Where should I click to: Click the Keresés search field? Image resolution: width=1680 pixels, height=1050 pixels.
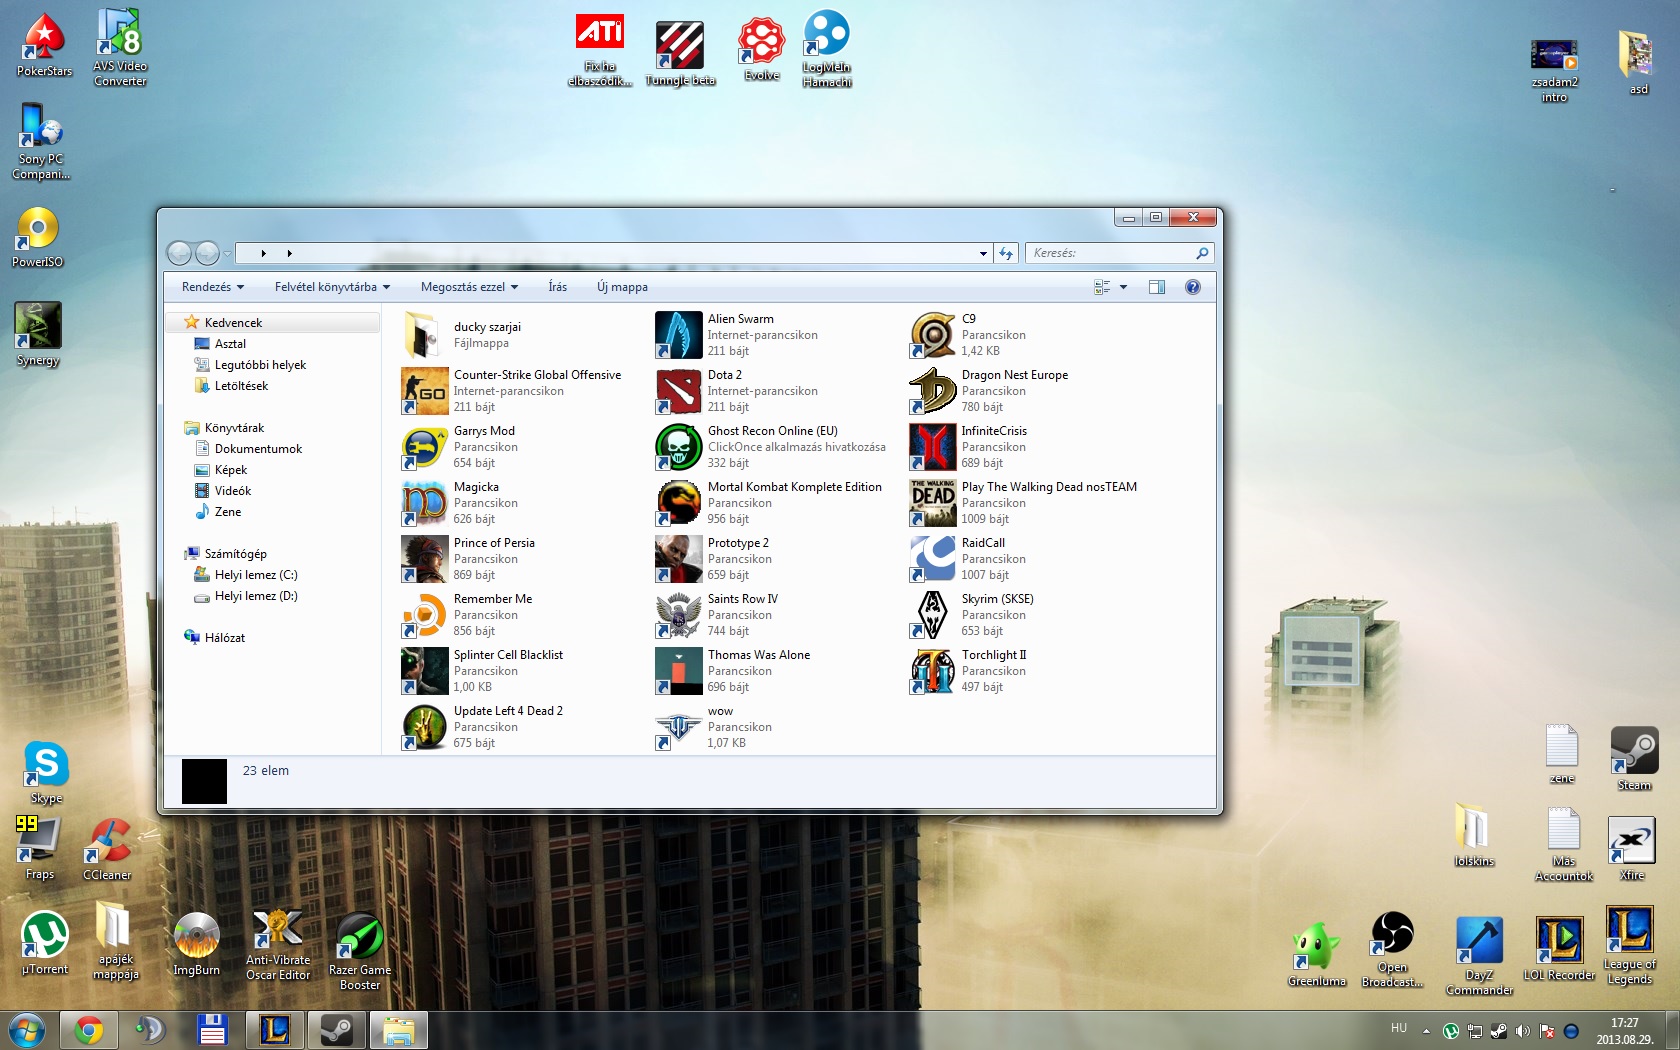point(1120,254)
